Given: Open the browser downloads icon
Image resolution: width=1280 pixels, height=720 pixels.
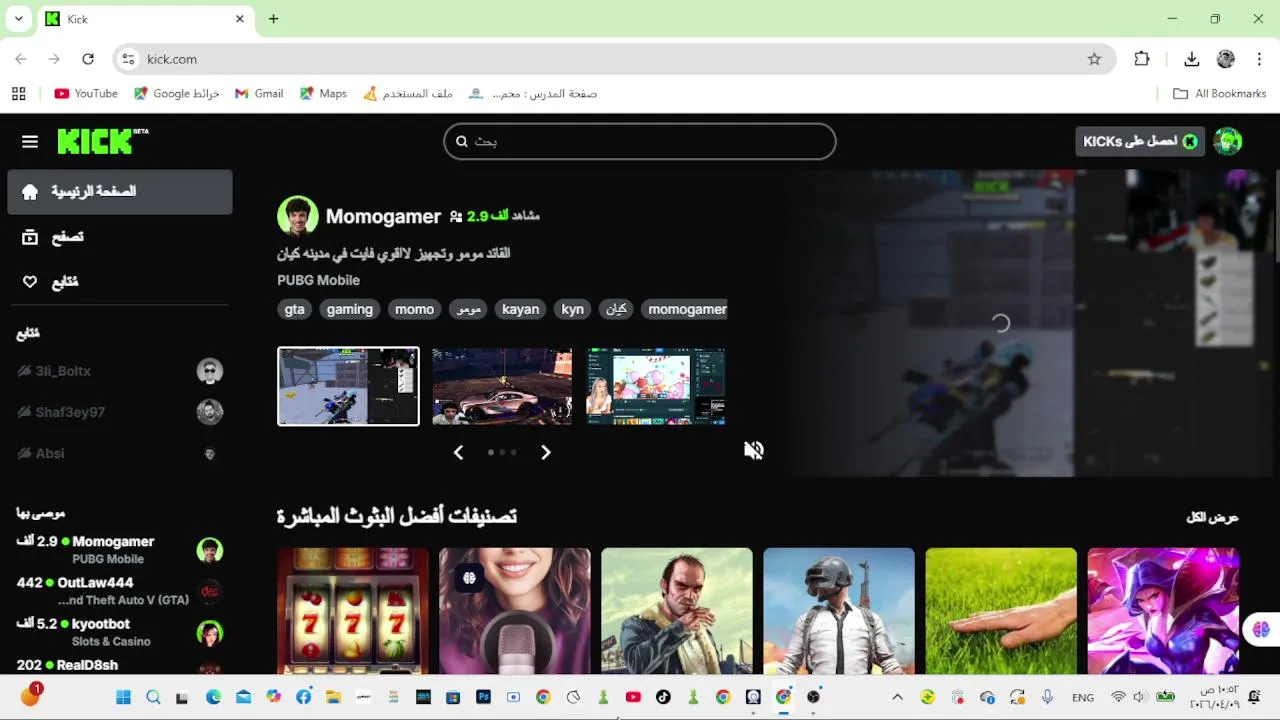Looking at the screenshot, I should tap(1191, 59).
